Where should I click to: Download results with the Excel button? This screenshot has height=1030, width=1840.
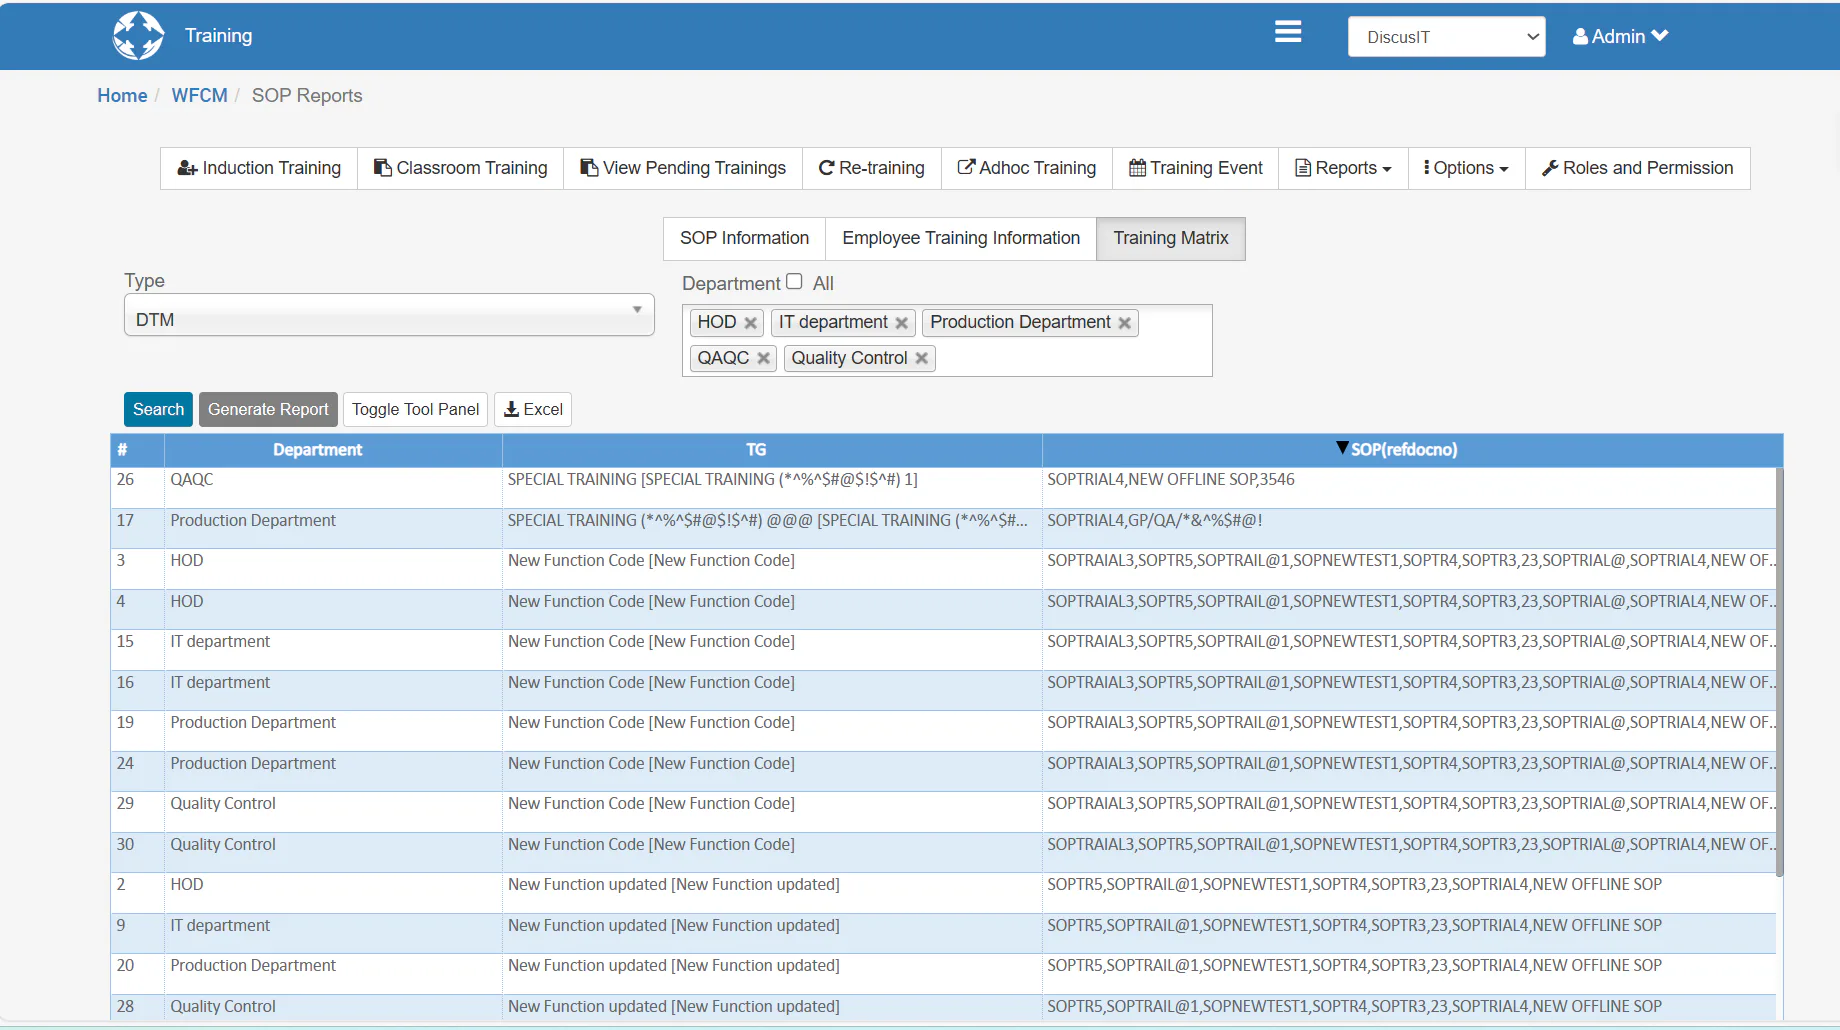533,409
